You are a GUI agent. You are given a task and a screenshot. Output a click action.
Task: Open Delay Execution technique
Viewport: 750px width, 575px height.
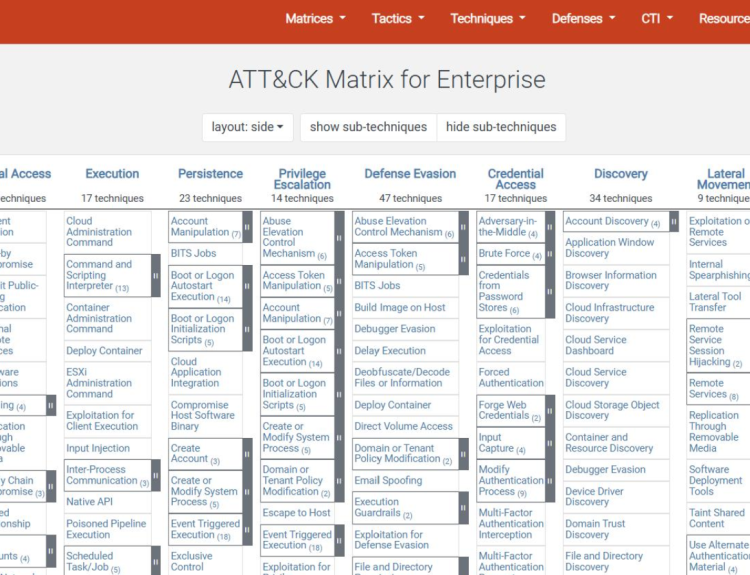coord(390,351)
